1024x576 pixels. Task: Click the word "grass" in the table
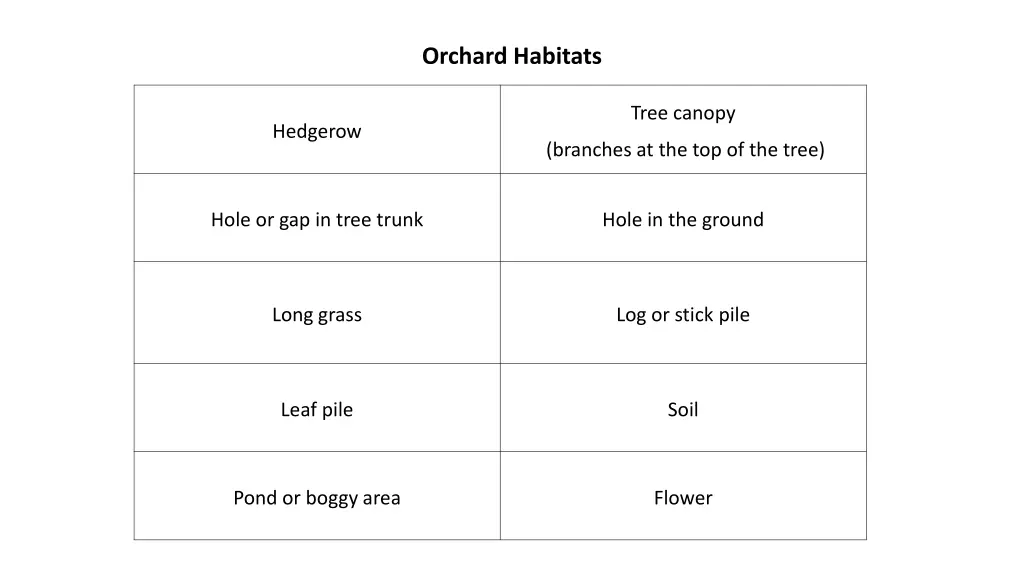340,315
